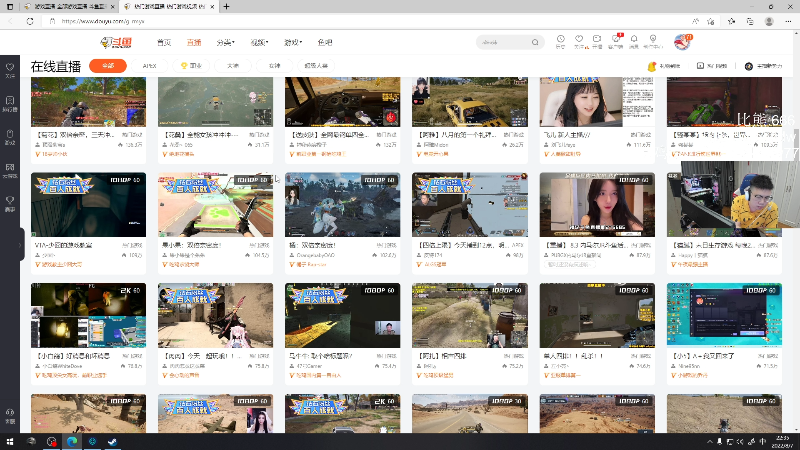800x450 pixels.
Task: Switch to the first browser tab
Action: (69, 7)
